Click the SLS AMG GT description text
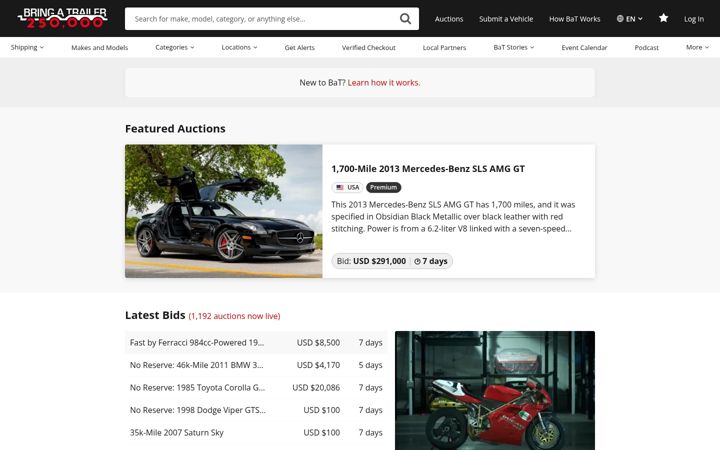This screenshot has height=450, width=720. [x=453, y=217]
